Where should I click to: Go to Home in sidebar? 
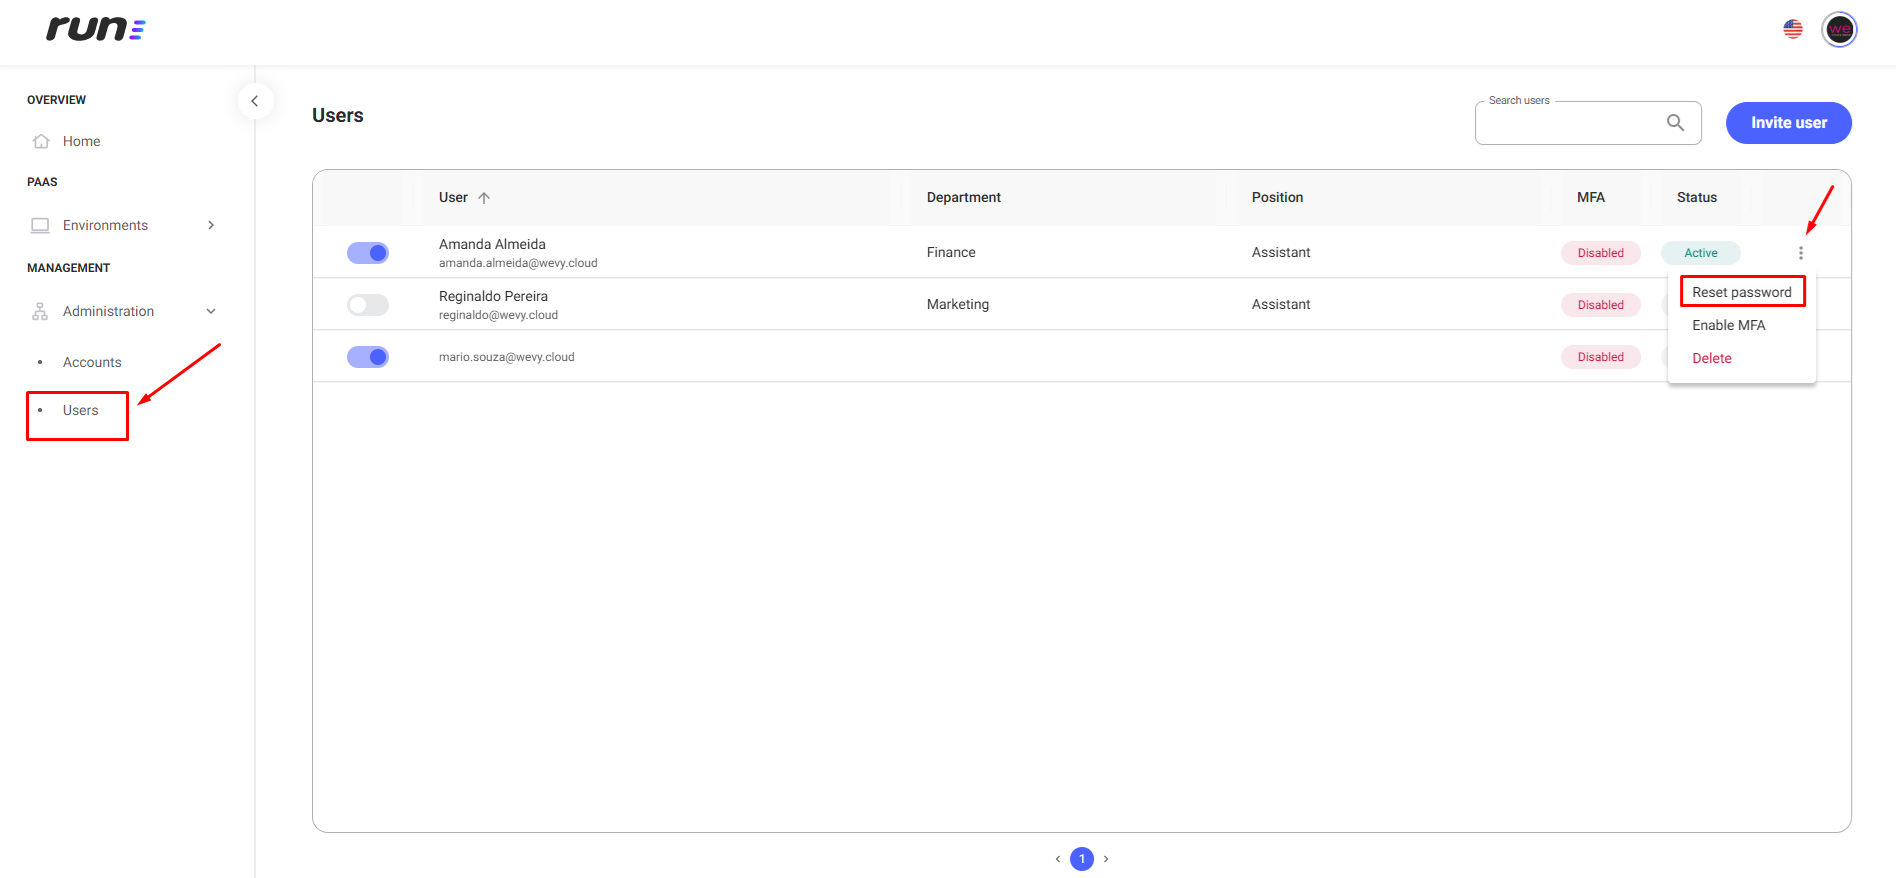coord(81,141)
